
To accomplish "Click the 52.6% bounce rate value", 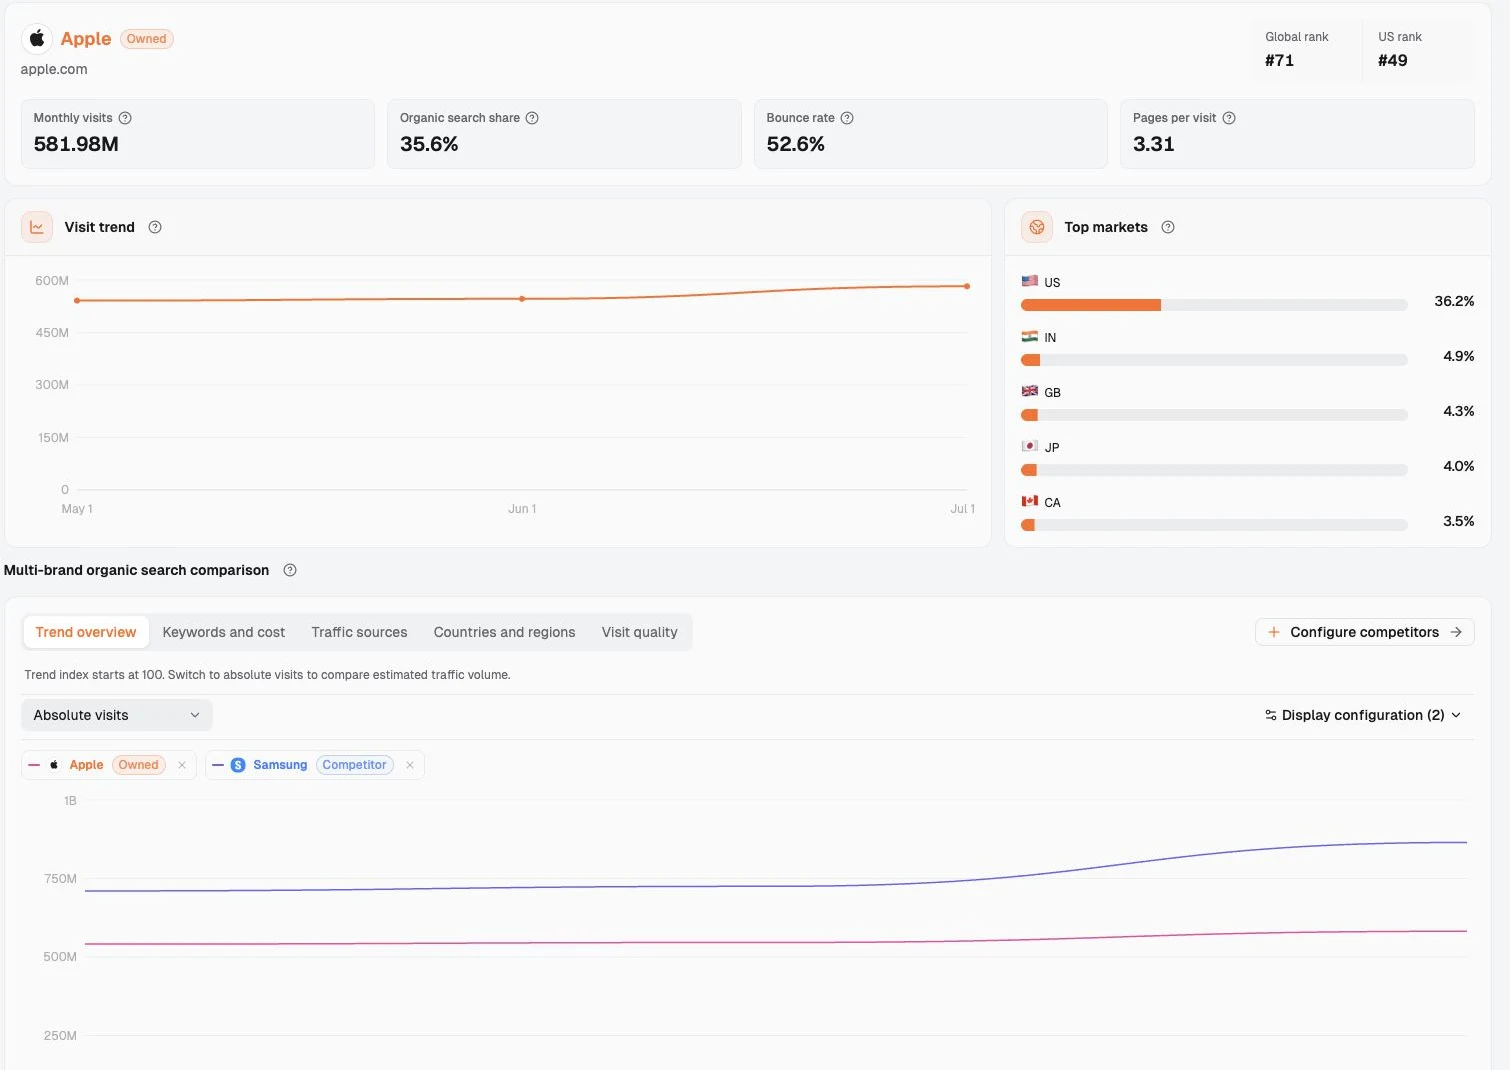I will point(795,144).
